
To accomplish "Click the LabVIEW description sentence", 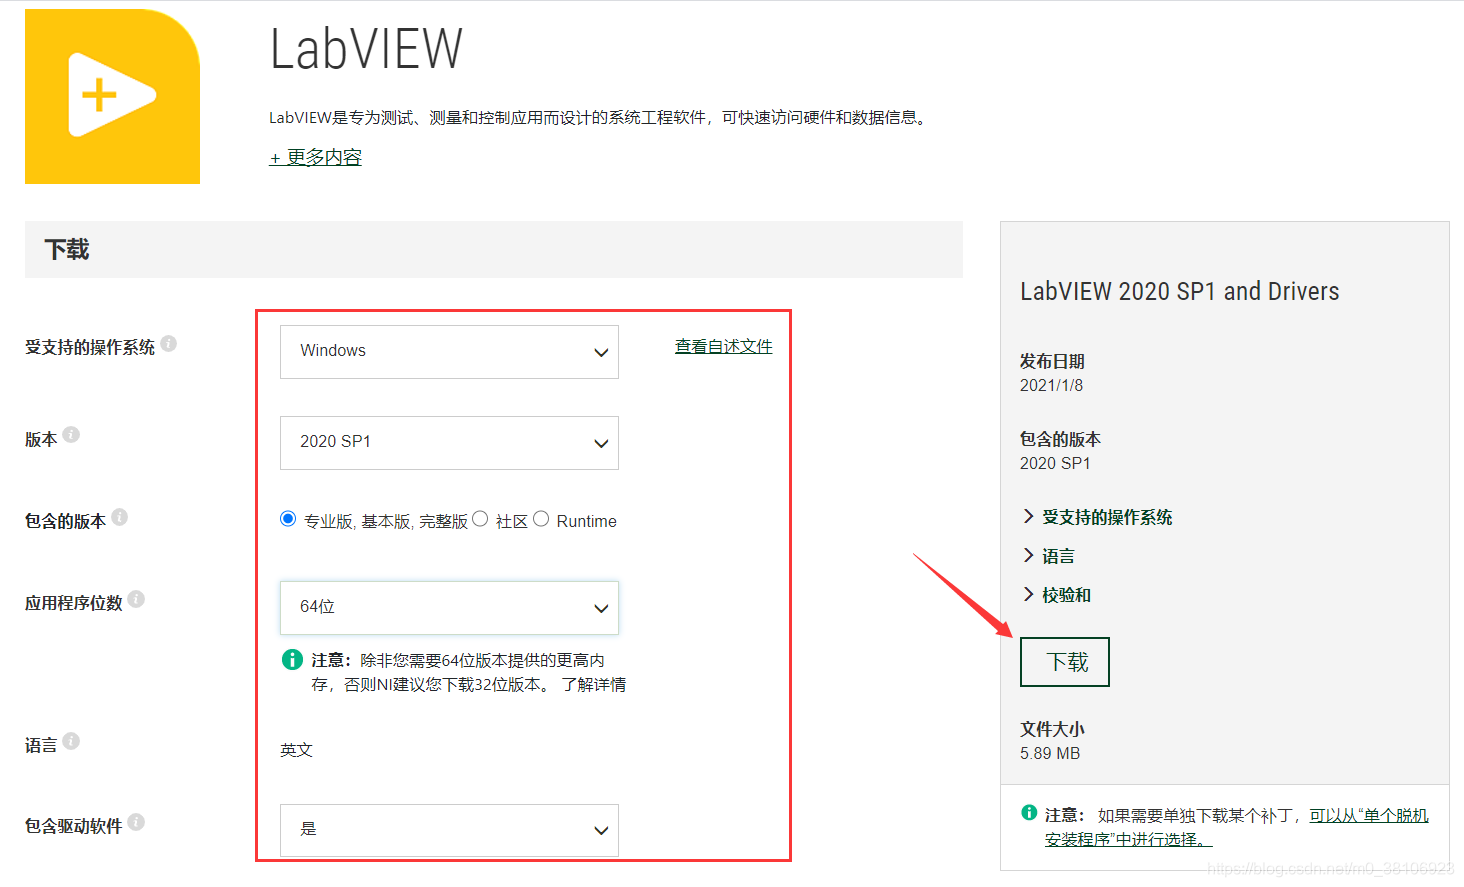I will (599, 118).
